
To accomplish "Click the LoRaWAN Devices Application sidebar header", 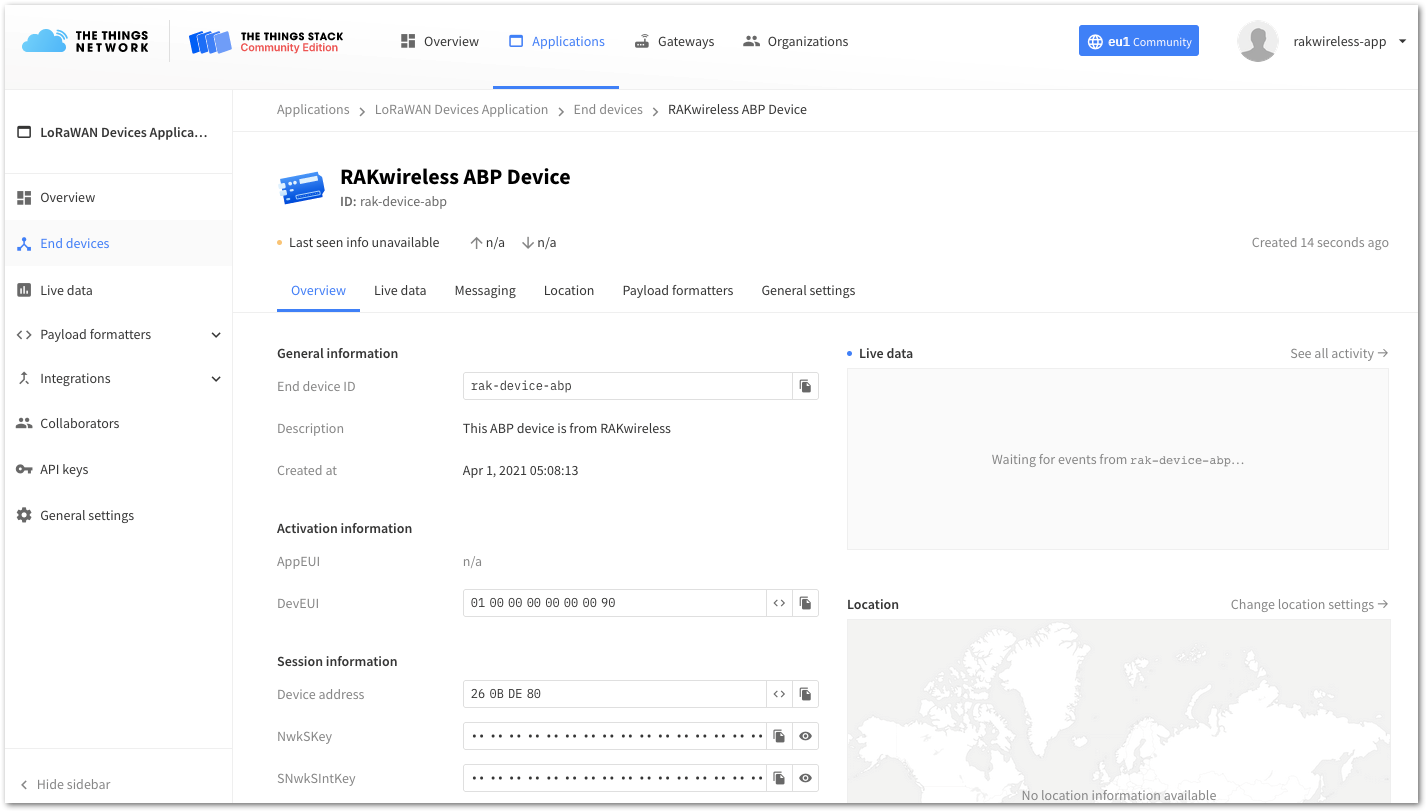I will point(113,132).
